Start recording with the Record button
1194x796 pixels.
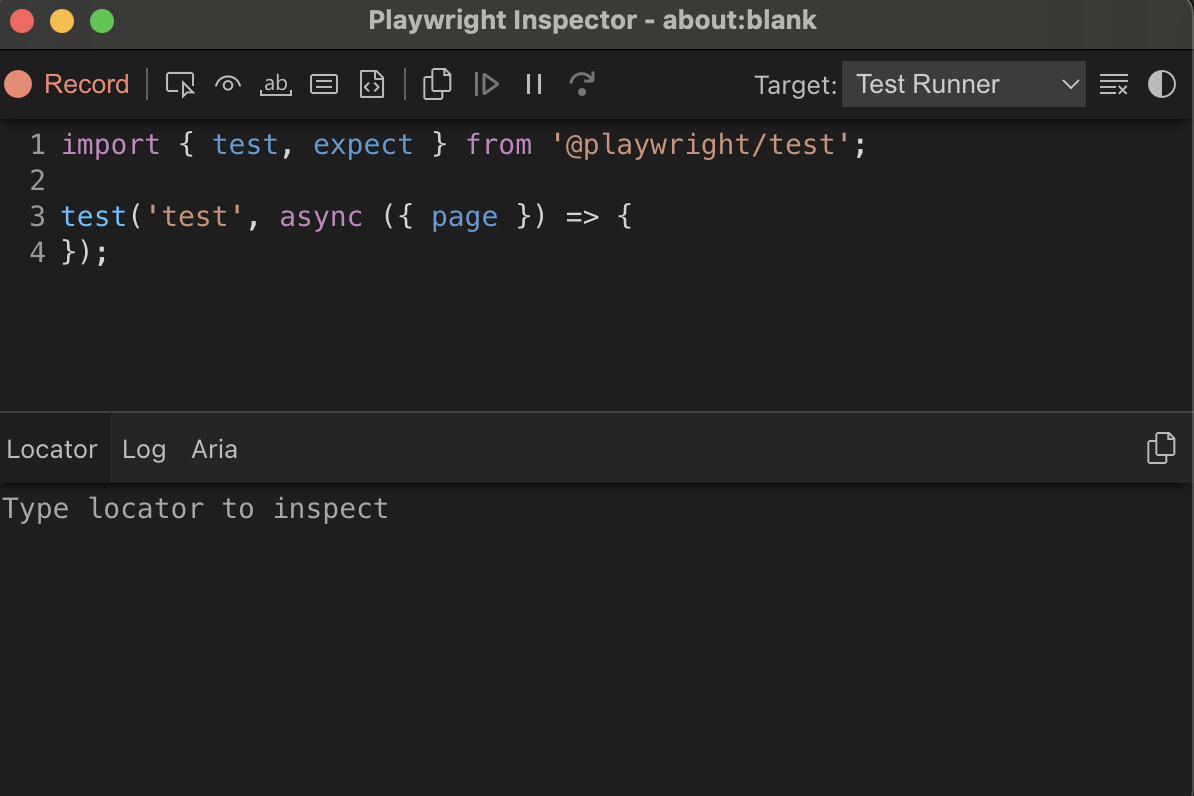68,84
